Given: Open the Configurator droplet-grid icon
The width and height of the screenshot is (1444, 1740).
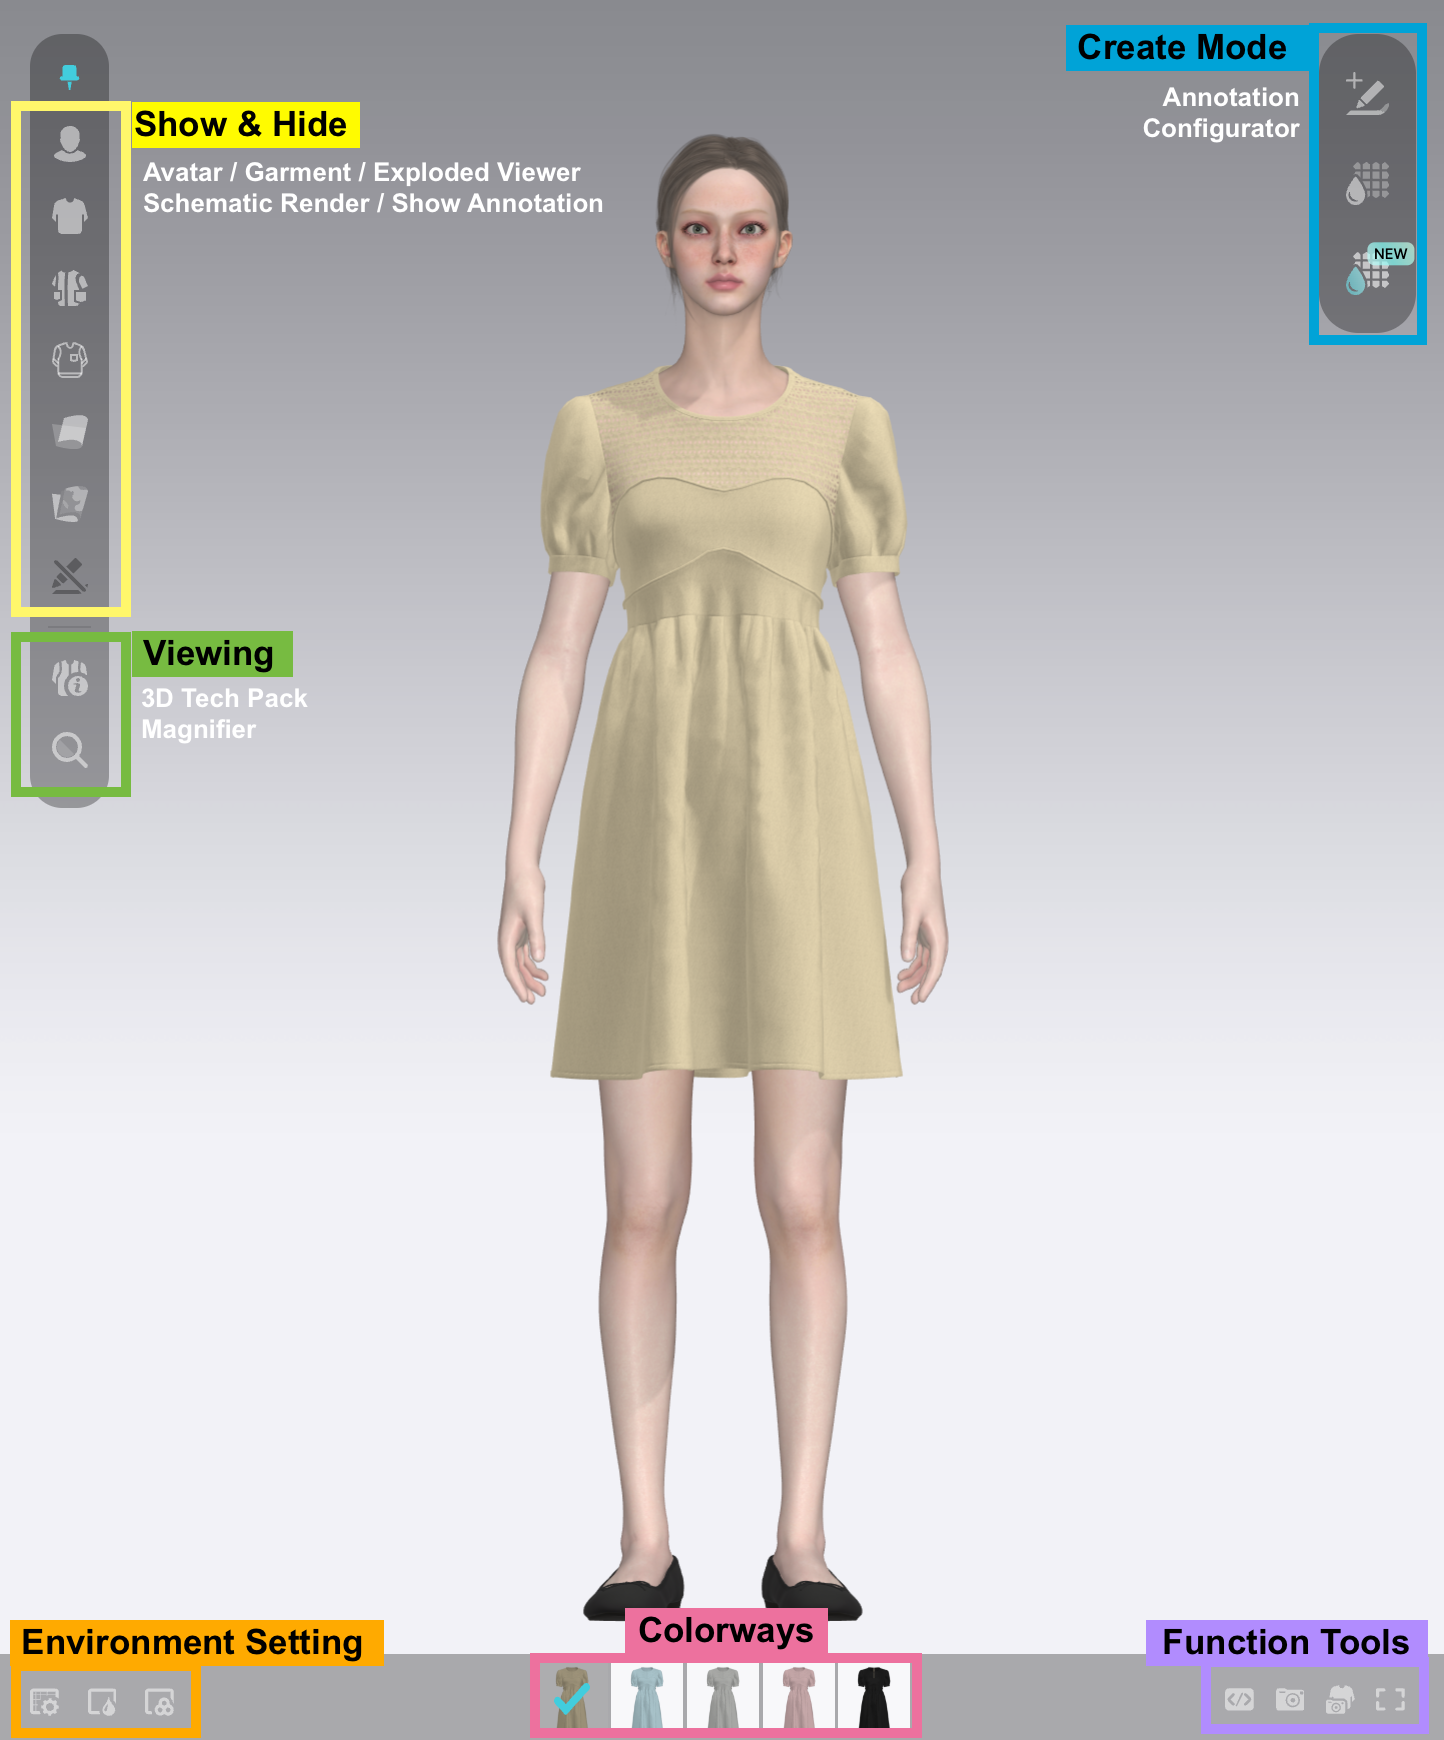Looking at the screenshot, I should click(x=1367, y=183).
